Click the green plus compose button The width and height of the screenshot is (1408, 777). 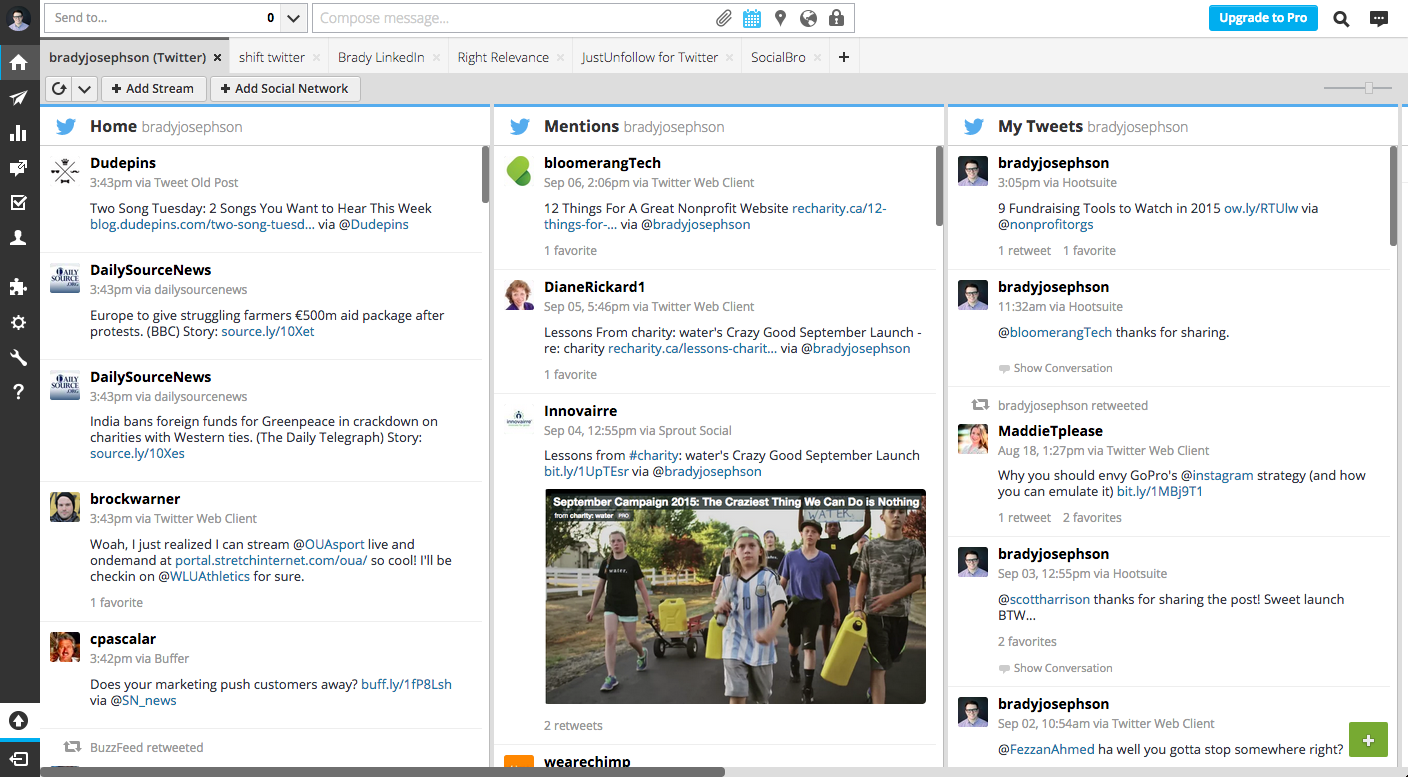[1368, 740]
